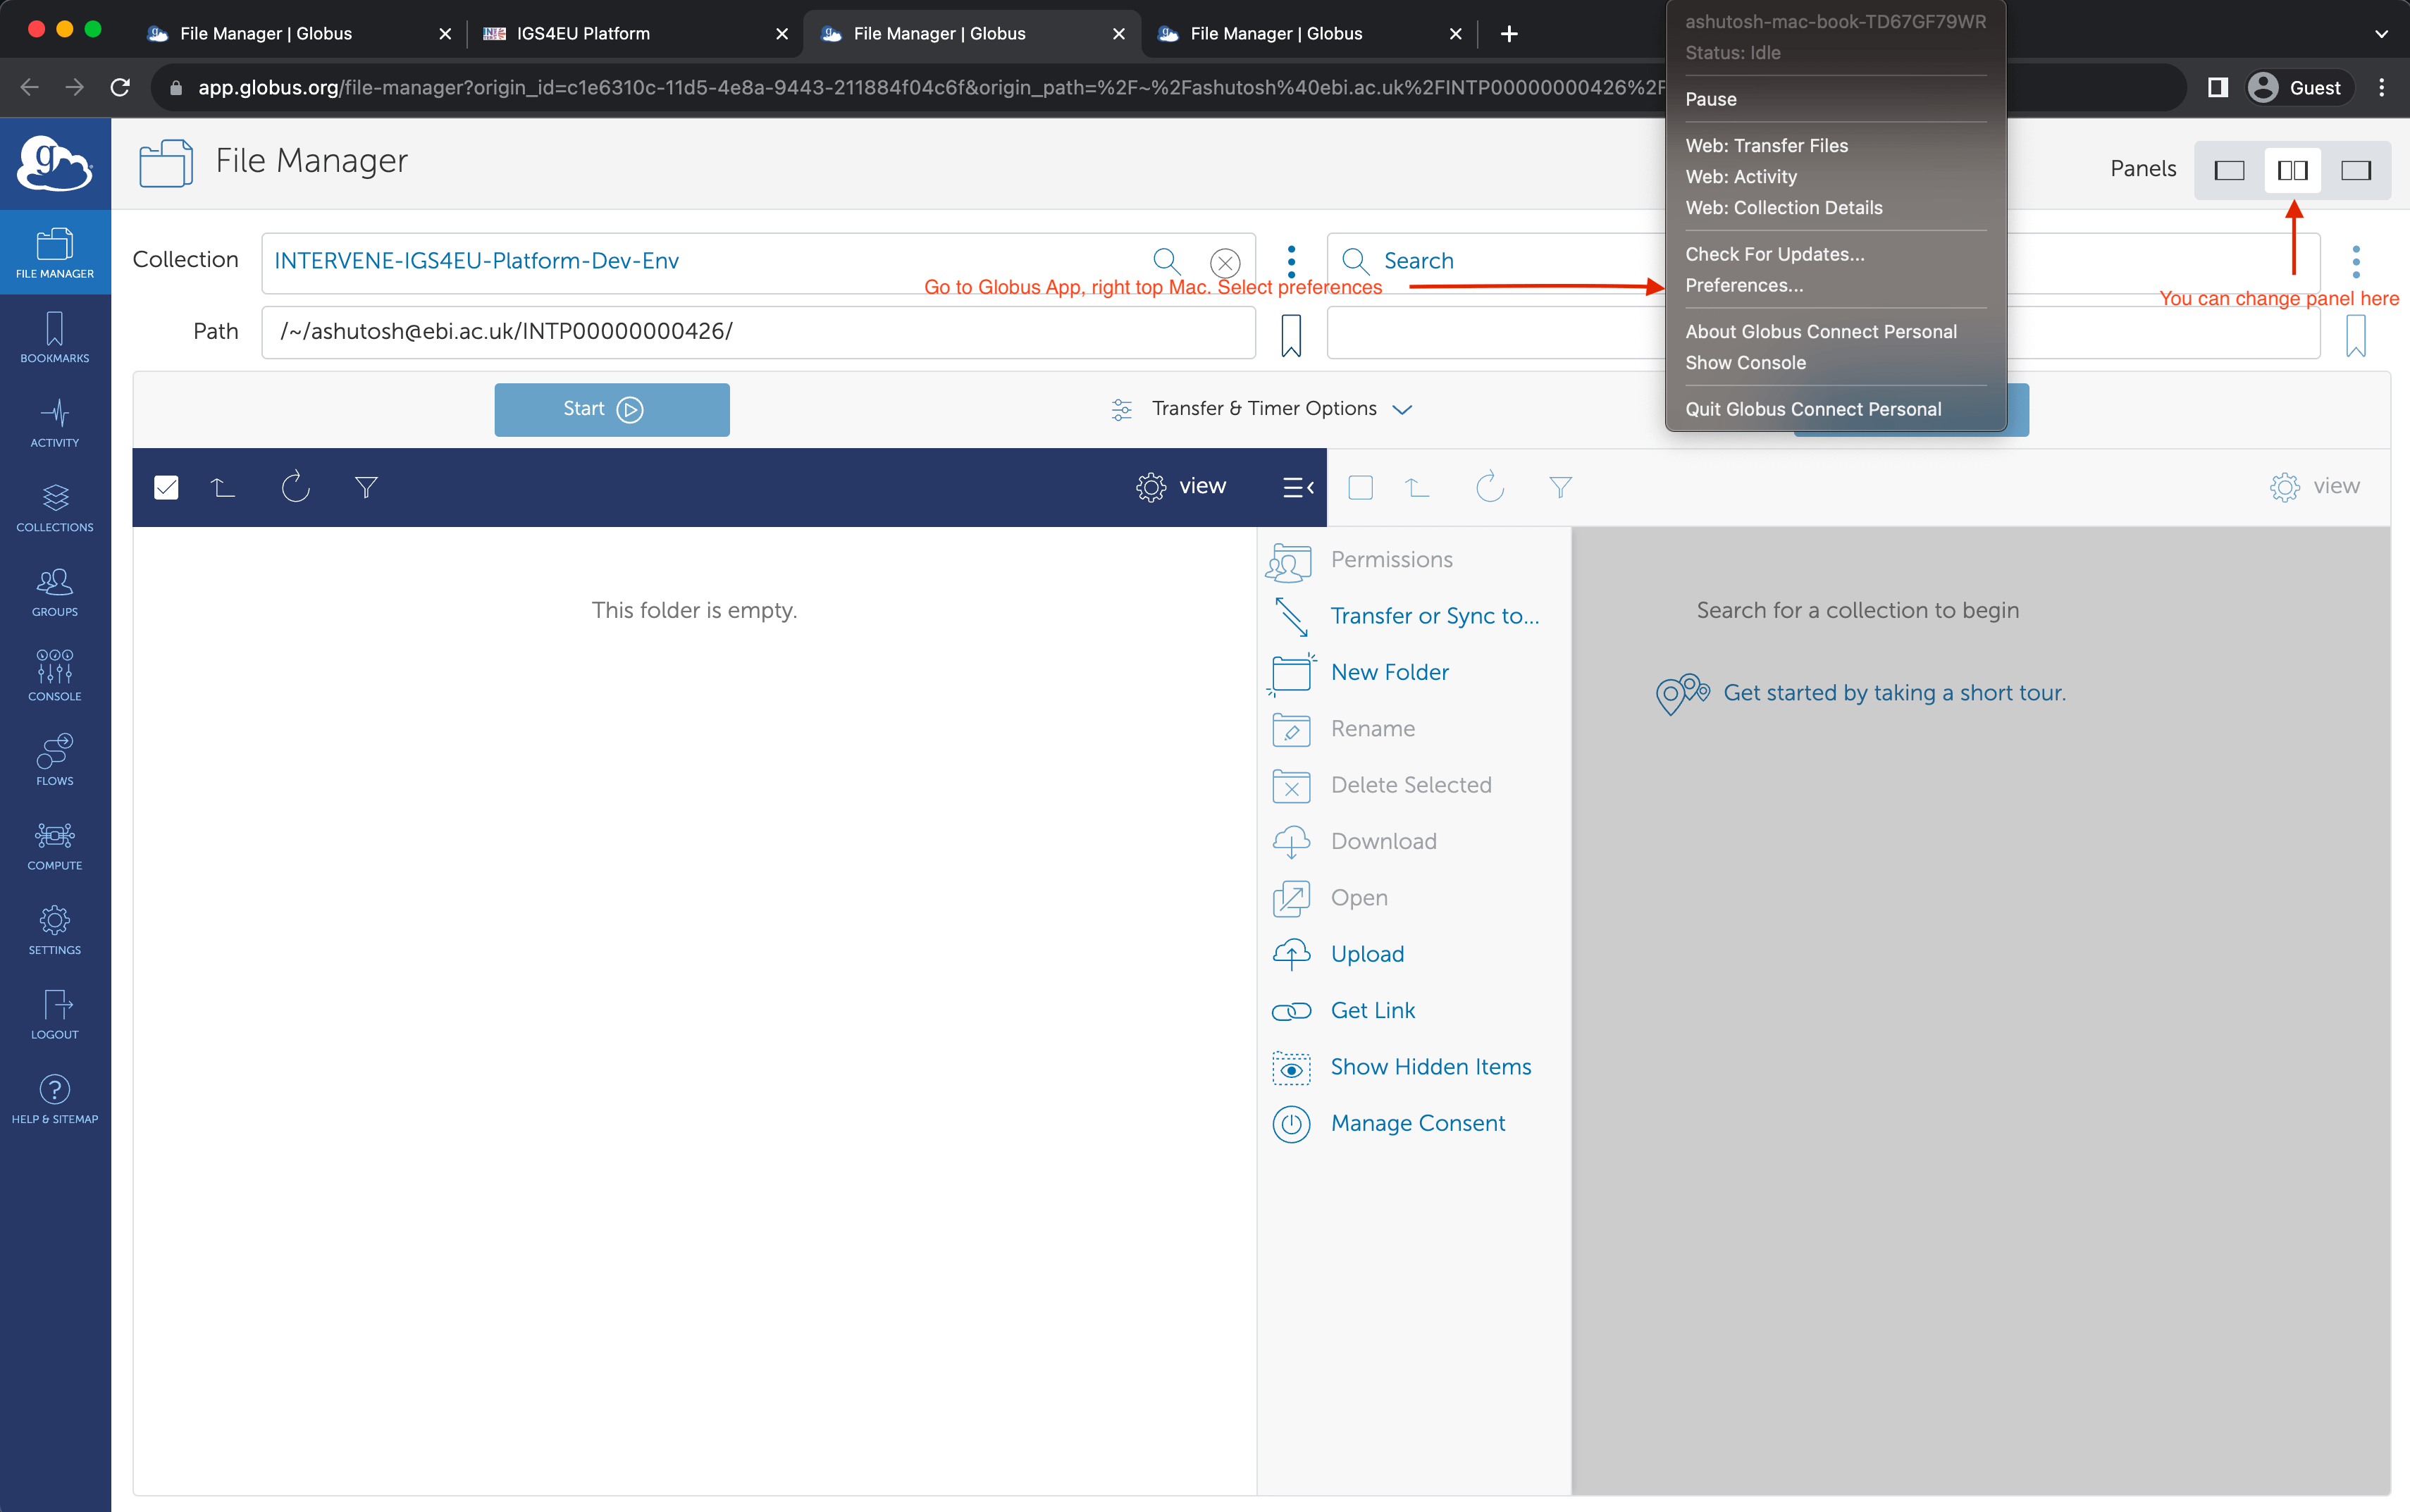
Task: Open left pane view options
Action: [1181, 487]
